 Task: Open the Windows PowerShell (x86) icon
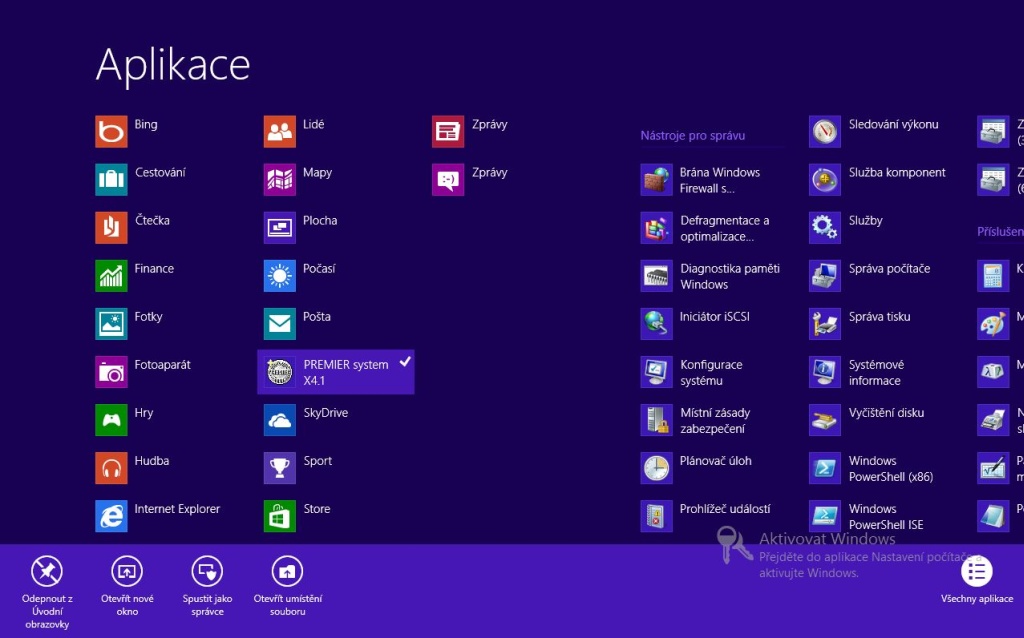pos(825,468)
